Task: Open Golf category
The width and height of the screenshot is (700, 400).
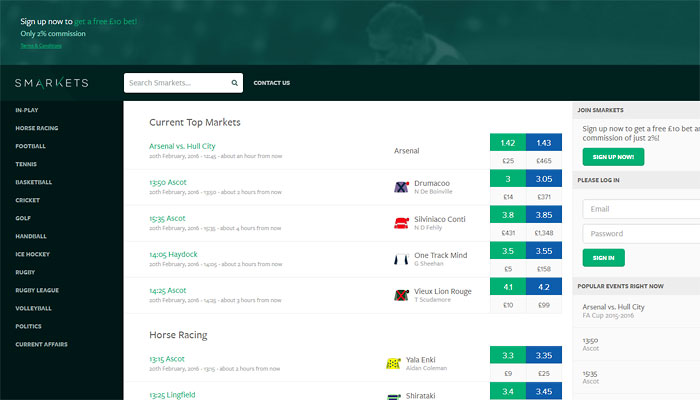Action: point(23,218)
